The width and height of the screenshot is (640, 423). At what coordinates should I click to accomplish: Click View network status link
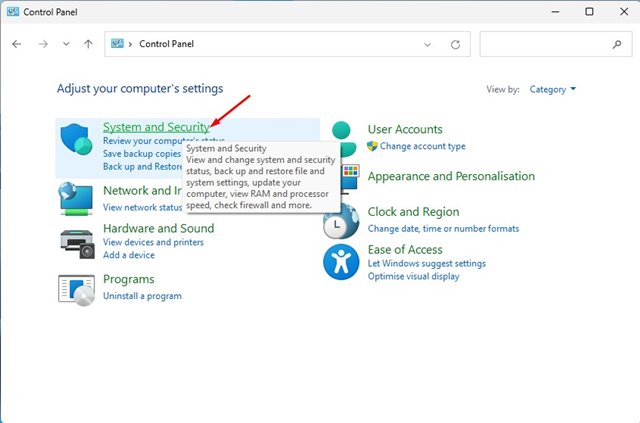[142, 207]
